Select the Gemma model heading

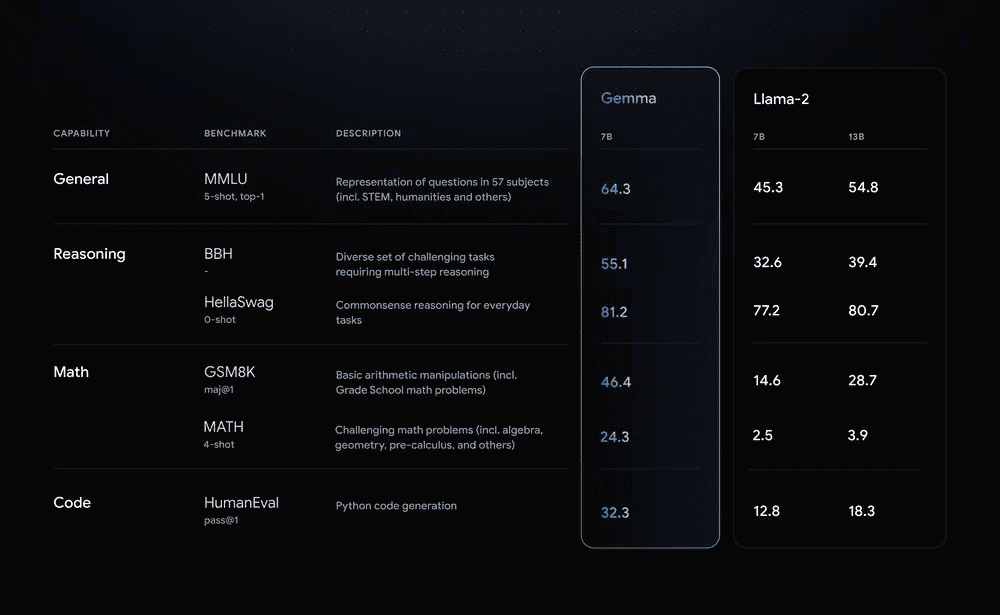pyautogui.click(x=628, y=98)
